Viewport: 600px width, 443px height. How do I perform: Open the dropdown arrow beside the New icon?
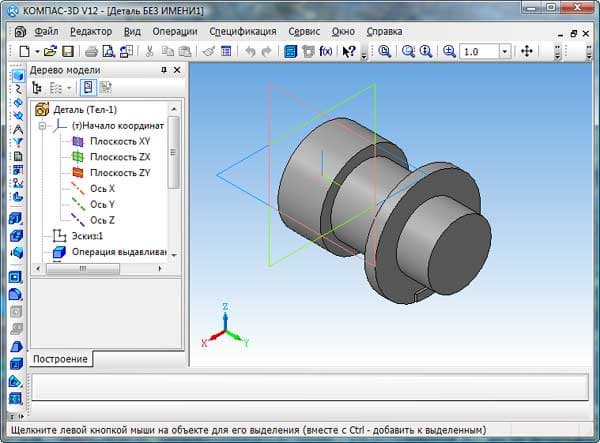pyautogui.click(x=37, y=51)
